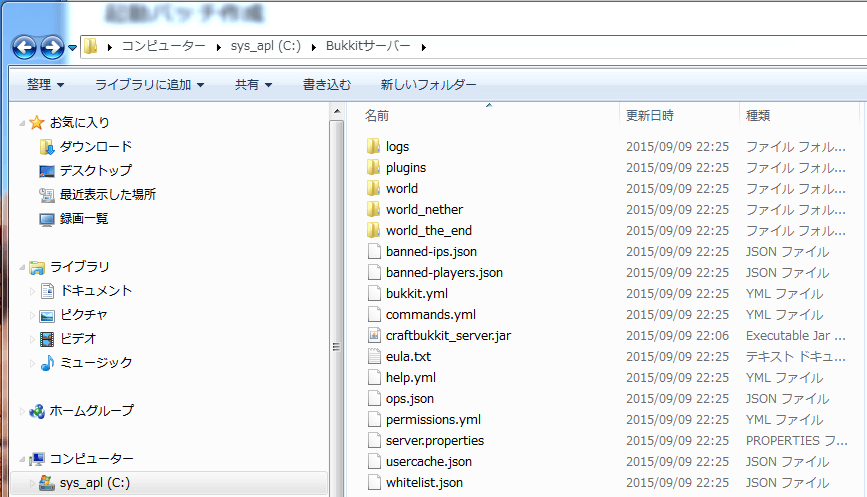Click the ホームグループ icon in sidebar

(37, 411)
